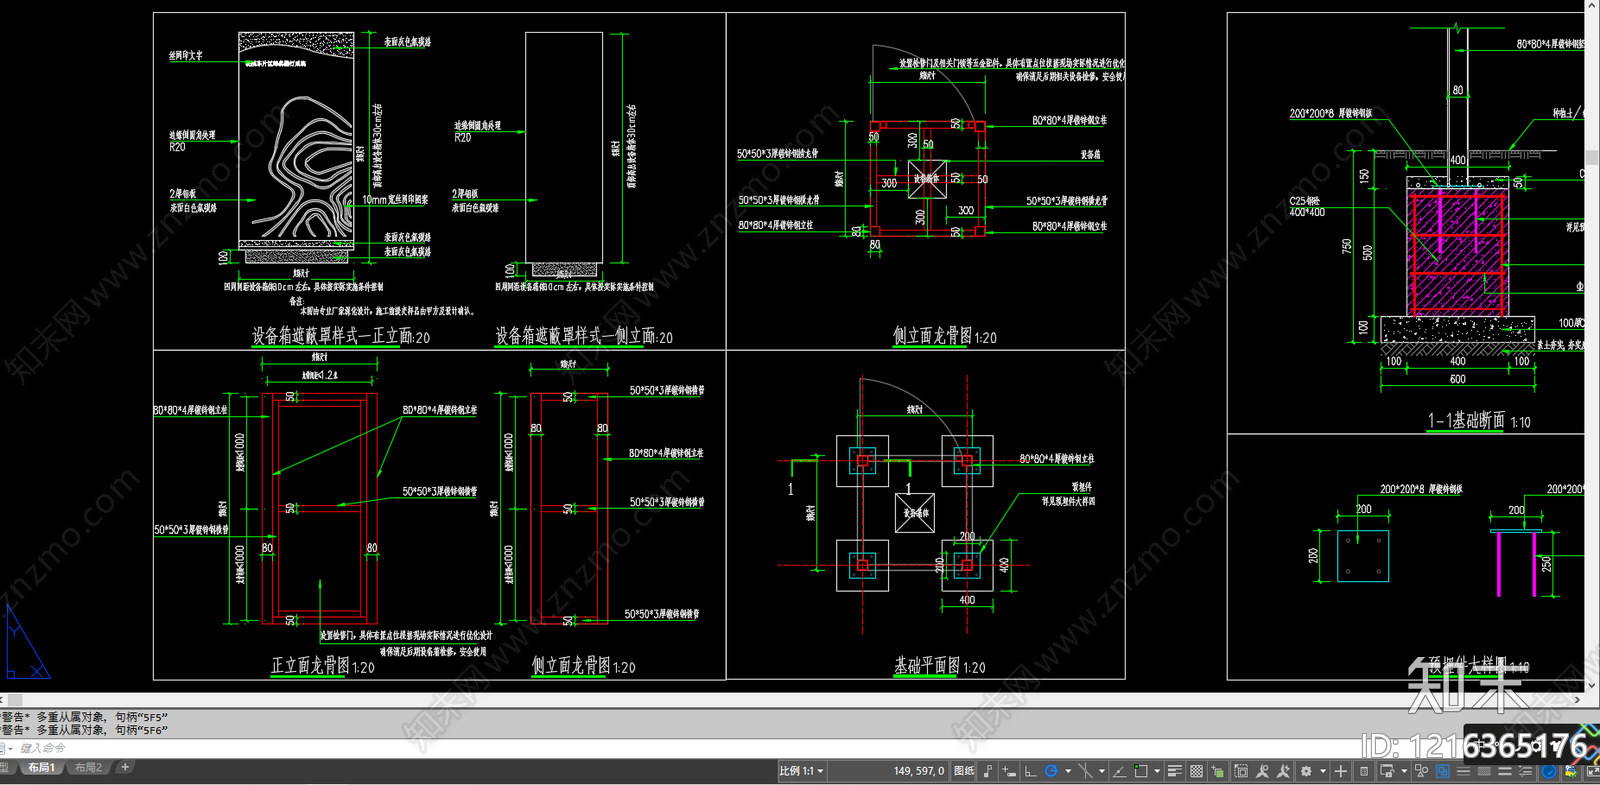The width and height of the screenshot is (1600, 785).
Task: Click the isometric drafting icon
Action: pyautogui.click(x=1085, y=771)
